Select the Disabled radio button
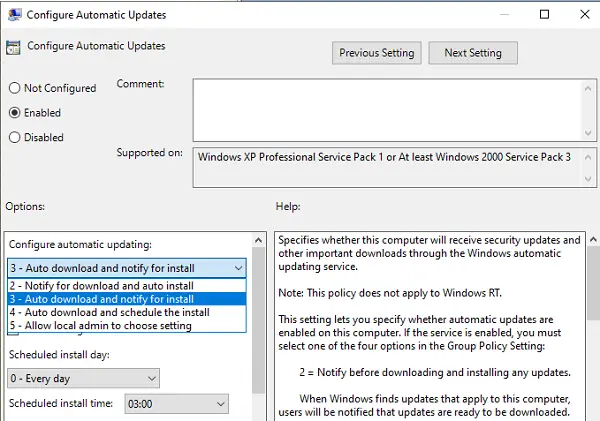Screen dimensions: 600x421 click(15, 137)
